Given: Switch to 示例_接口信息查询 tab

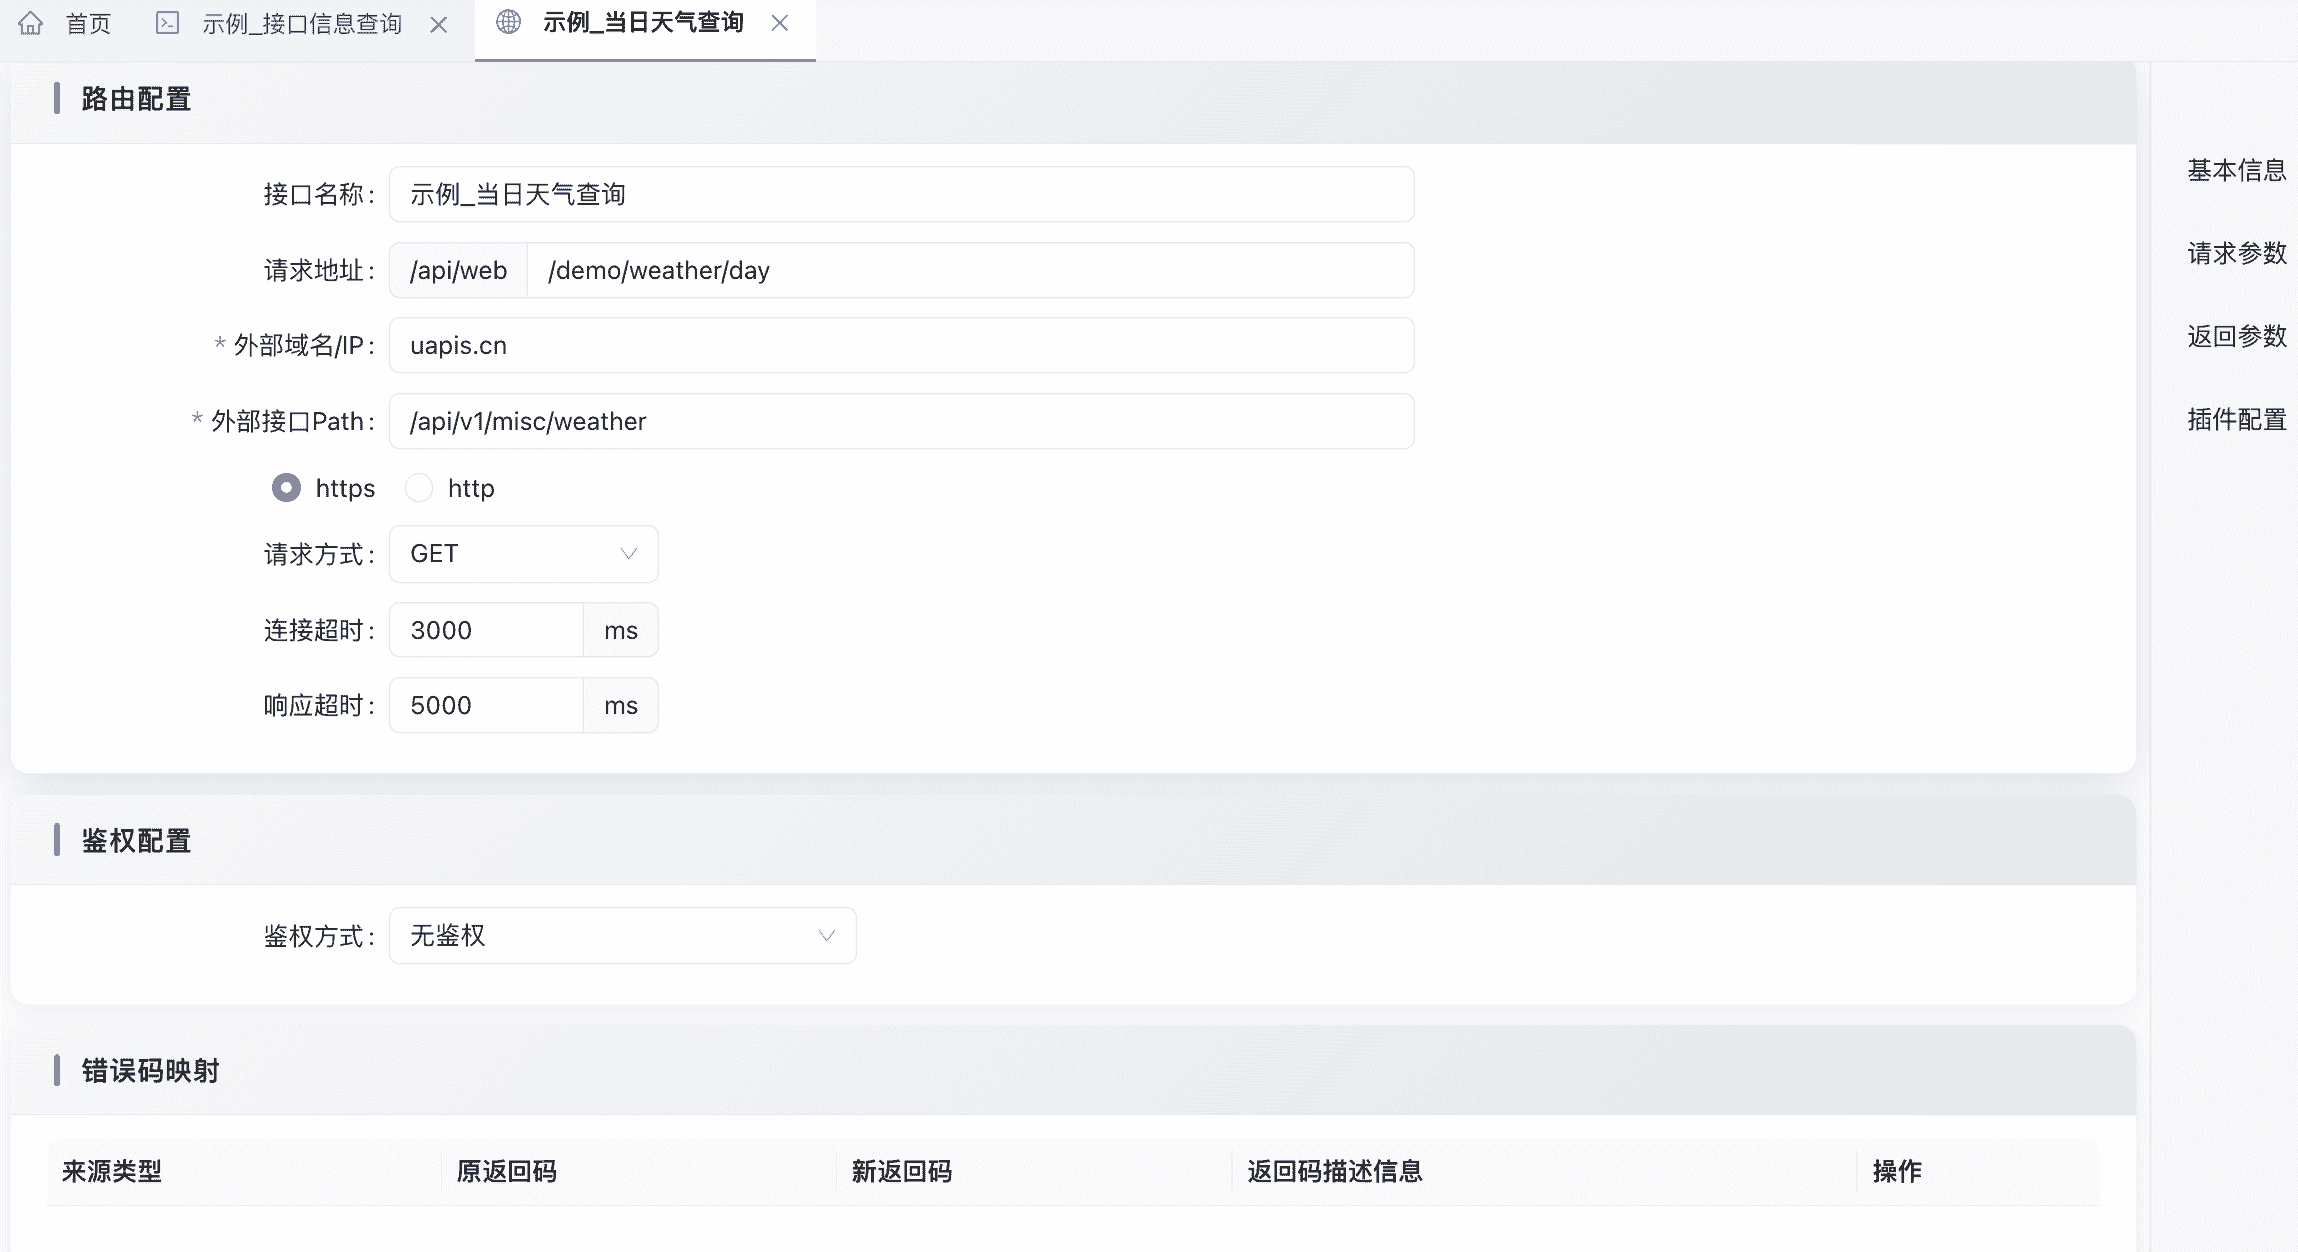Looking at the screenshot, I should pyautogui.click(x=302, y=24).
